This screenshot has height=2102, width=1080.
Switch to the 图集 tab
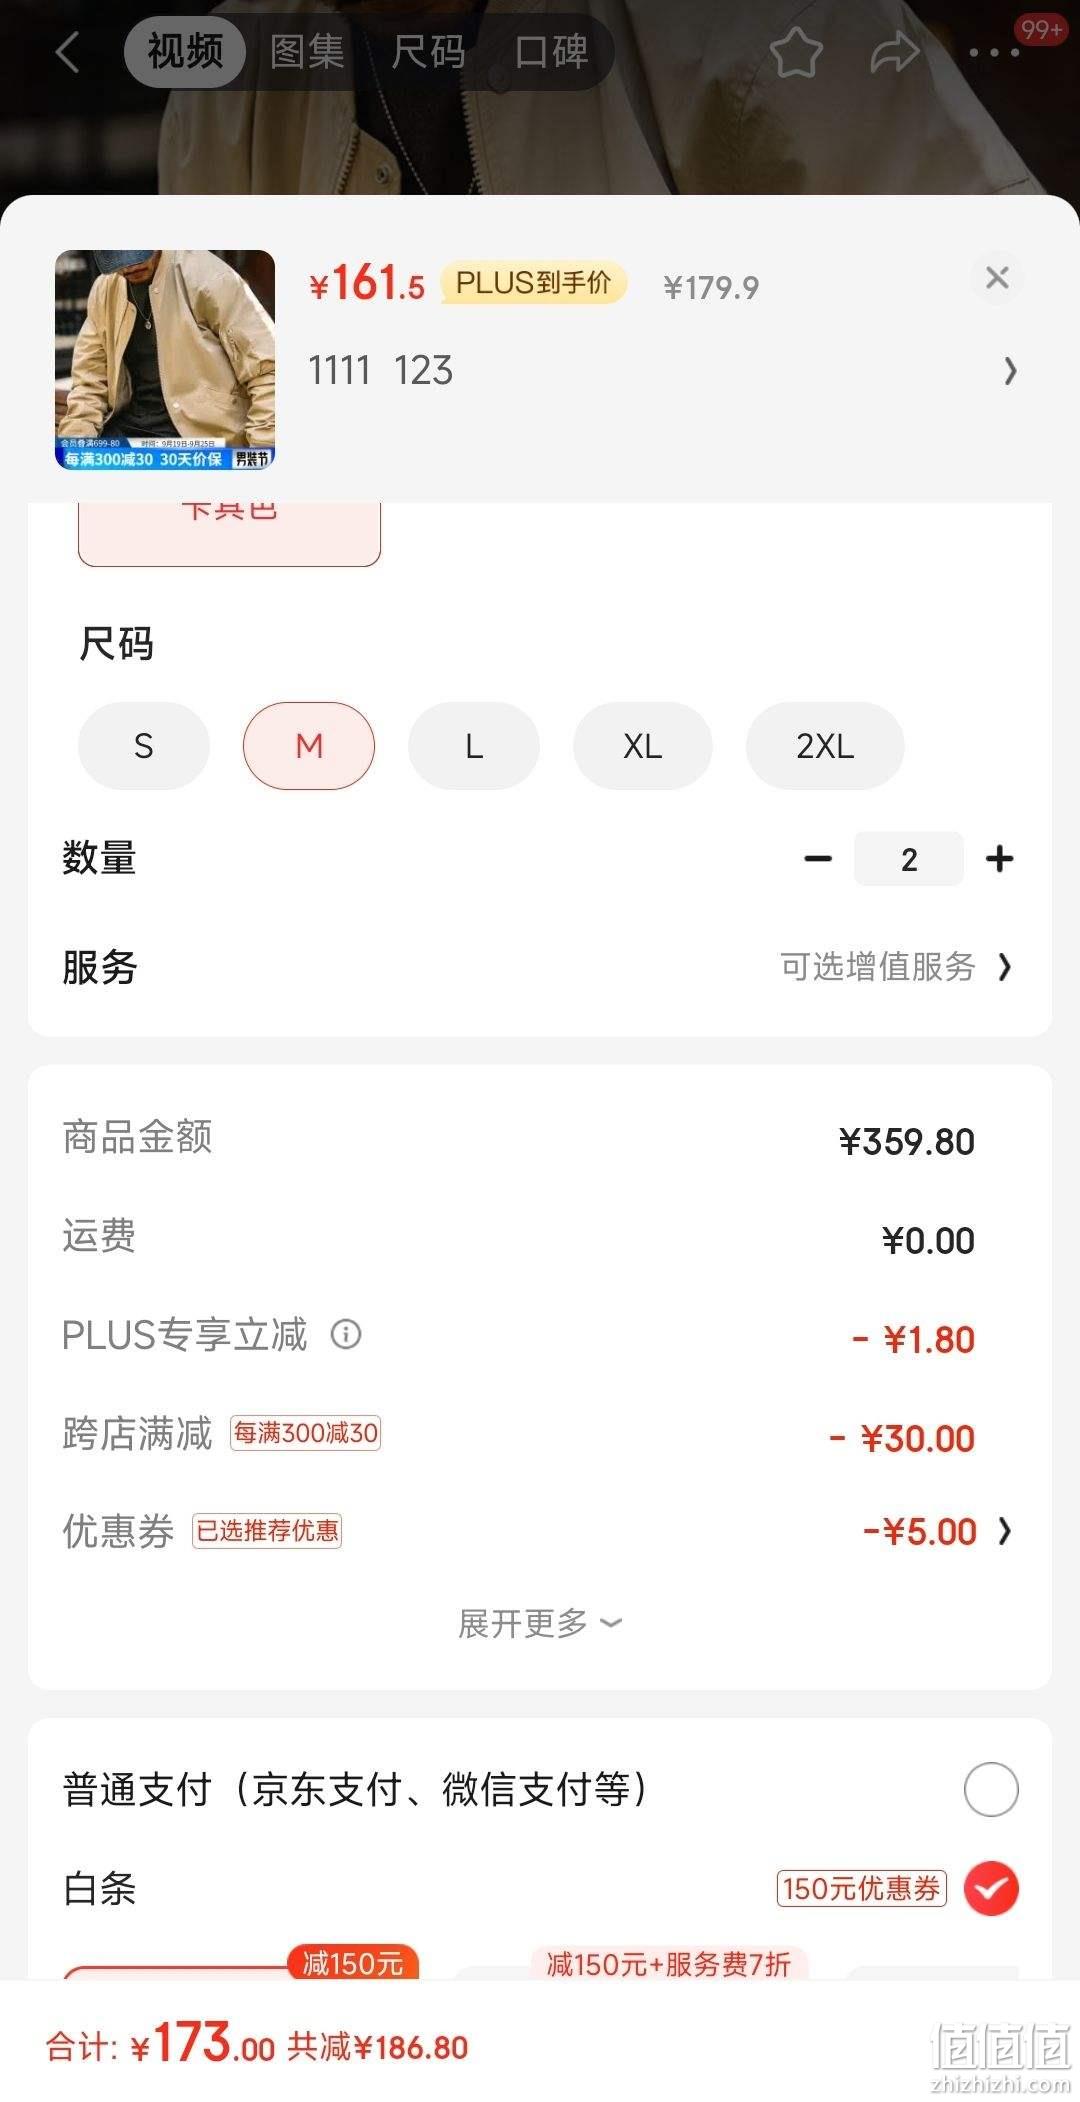click(307, 51)
